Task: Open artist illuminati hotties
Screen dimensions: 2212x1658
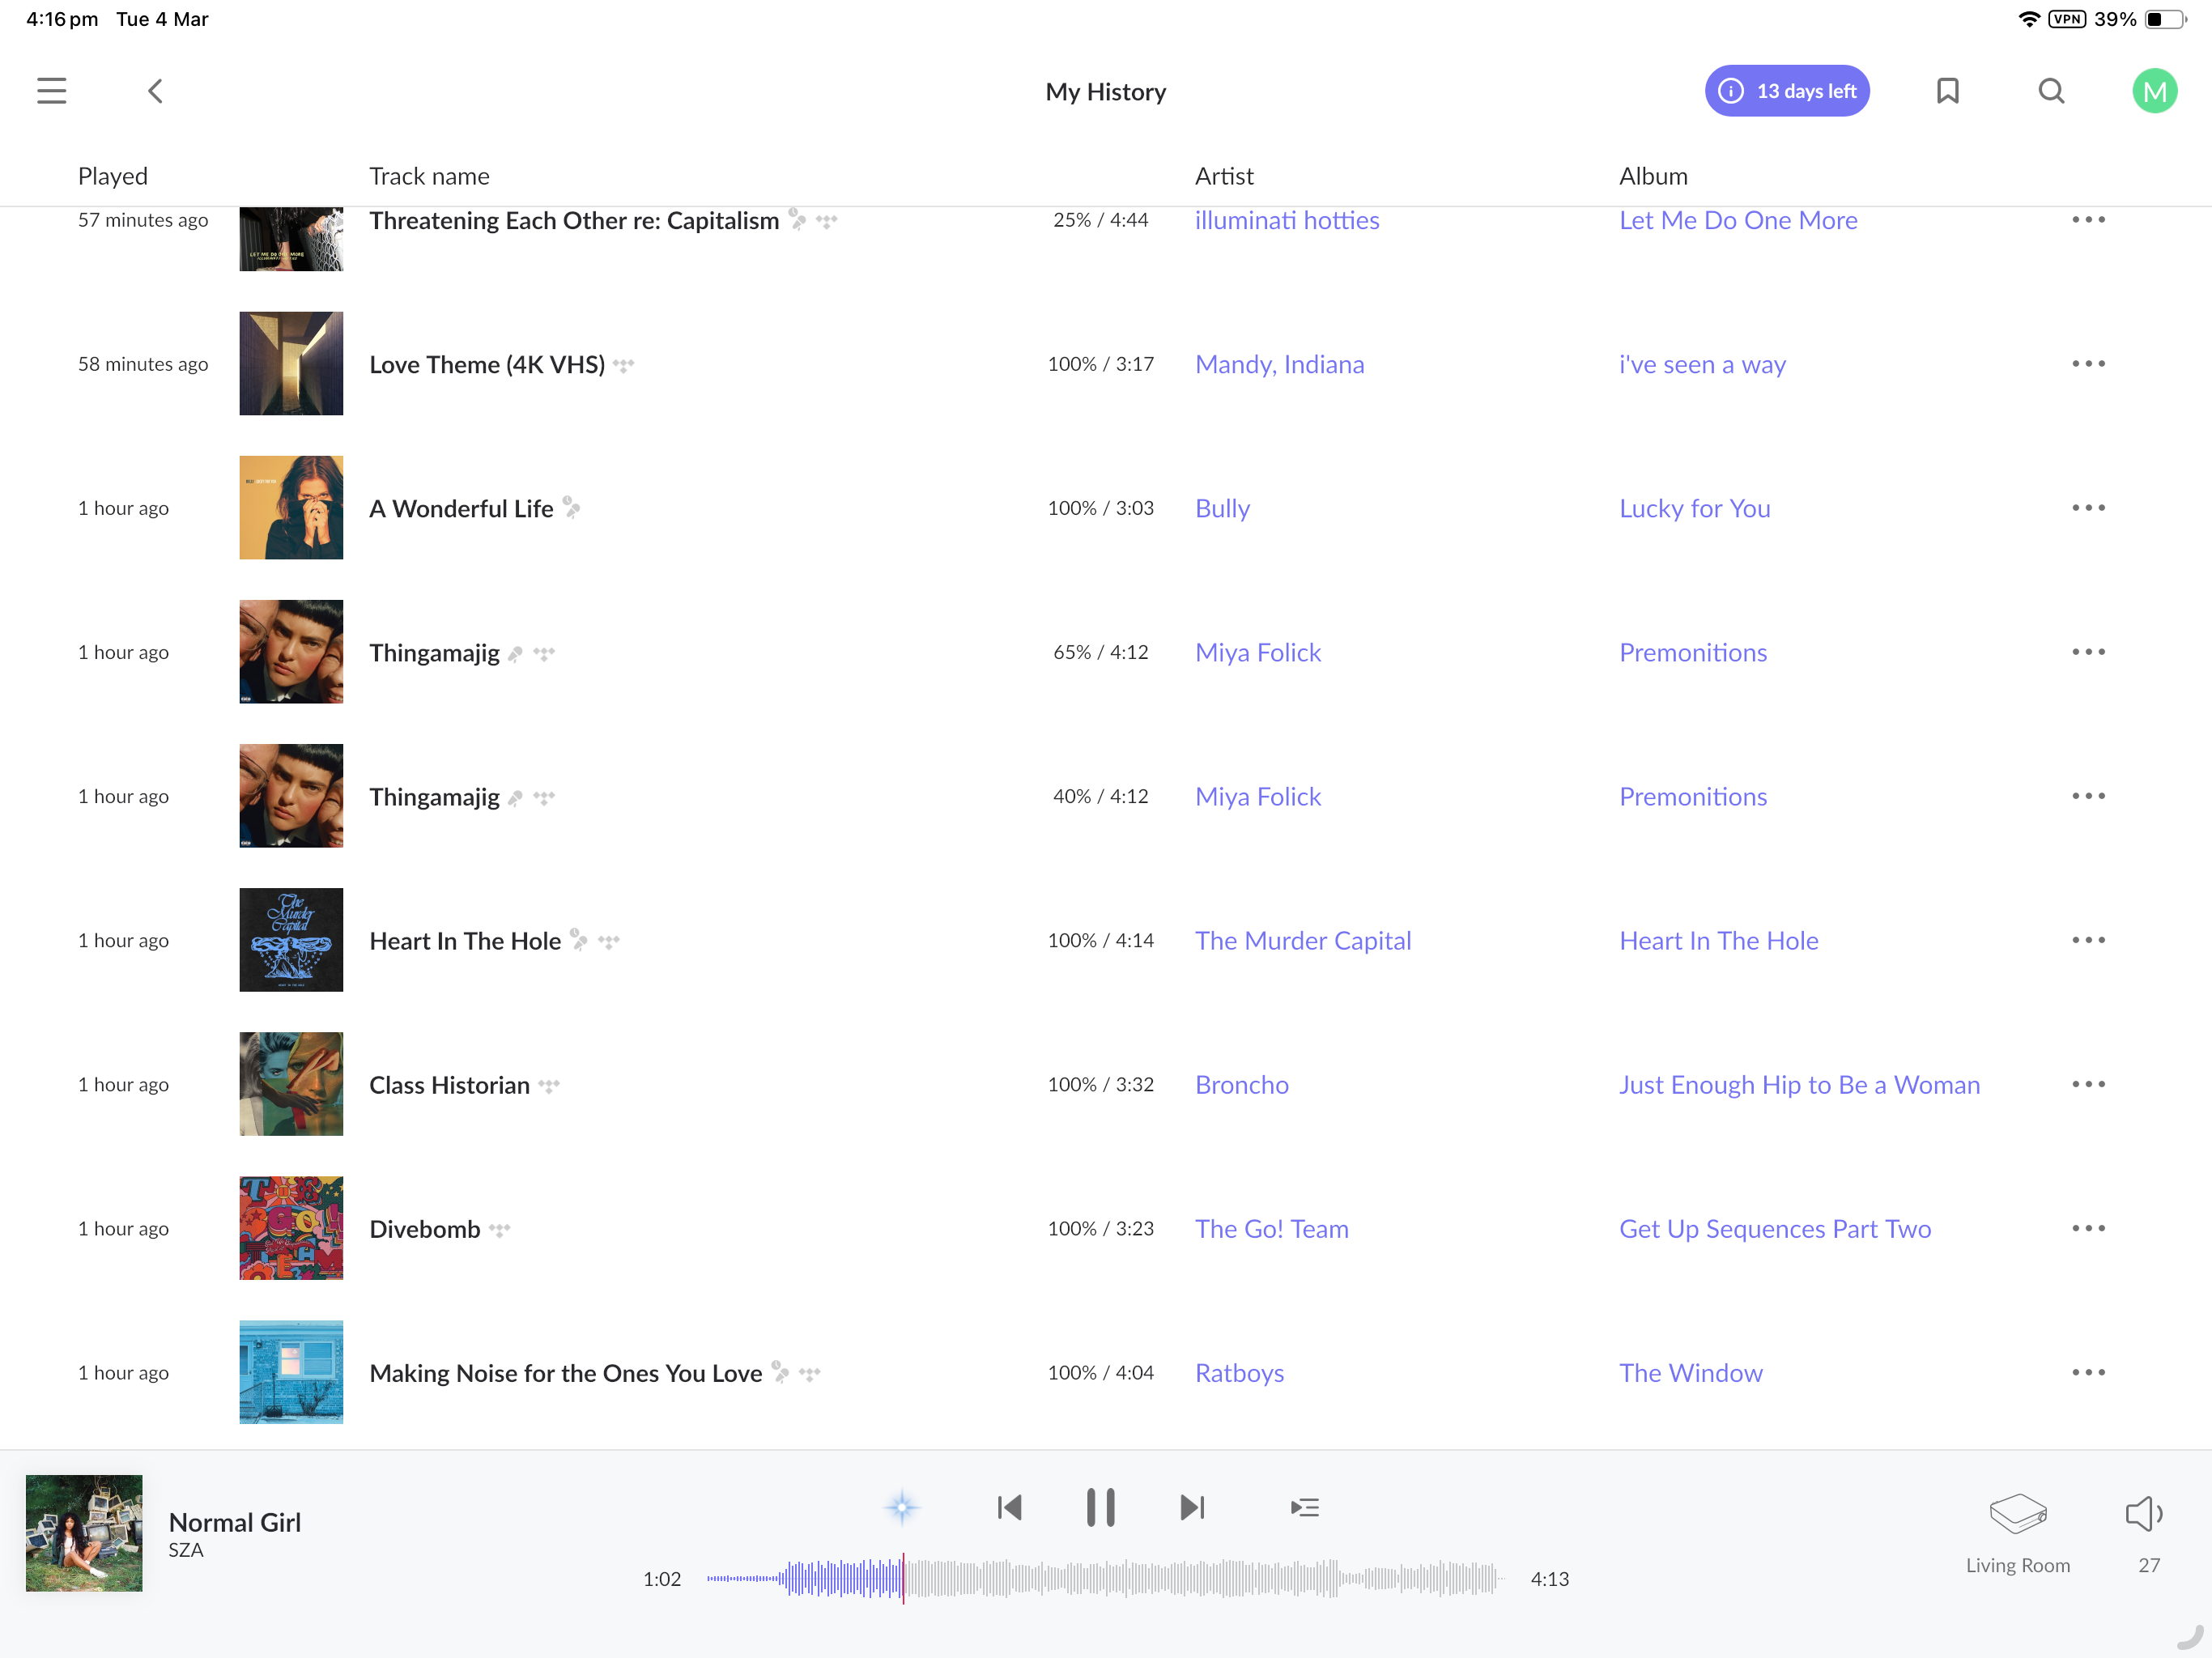Action: [x=1287, y=220]
